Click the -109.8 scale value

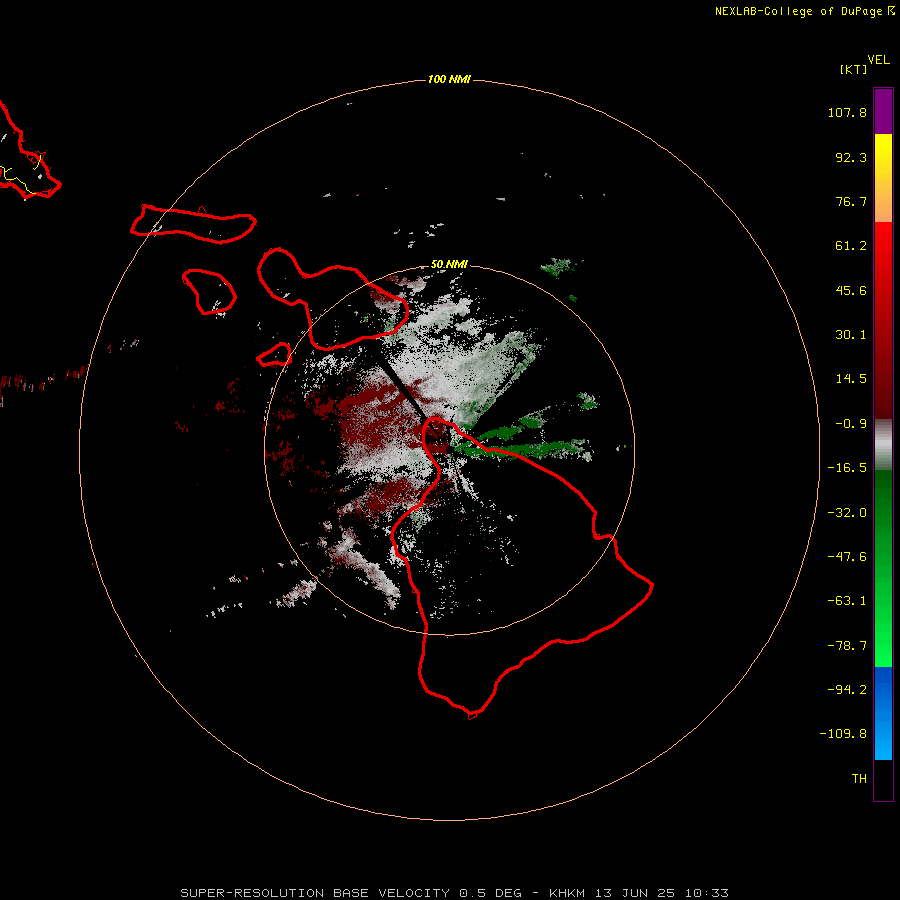point(844,734)
